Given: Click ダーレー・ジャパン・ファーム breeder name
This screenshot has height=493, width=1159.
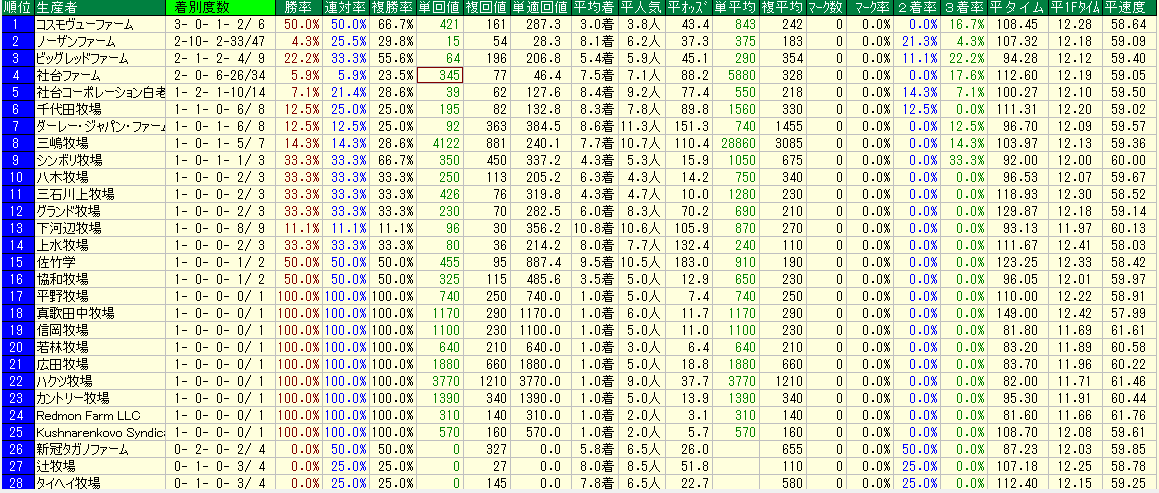Looking at the screenshot, I should [100, 126].
